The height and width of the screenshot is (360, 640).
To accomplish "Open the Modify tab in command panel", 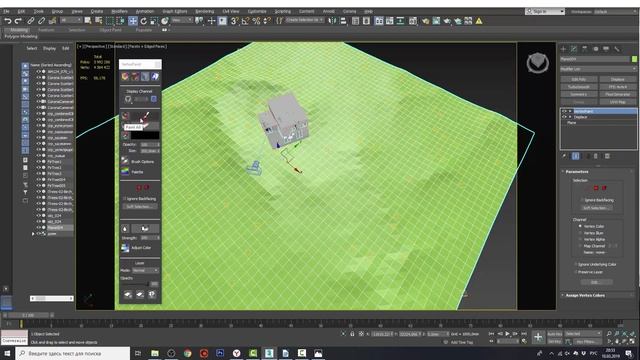I will [x=574, y=49].
